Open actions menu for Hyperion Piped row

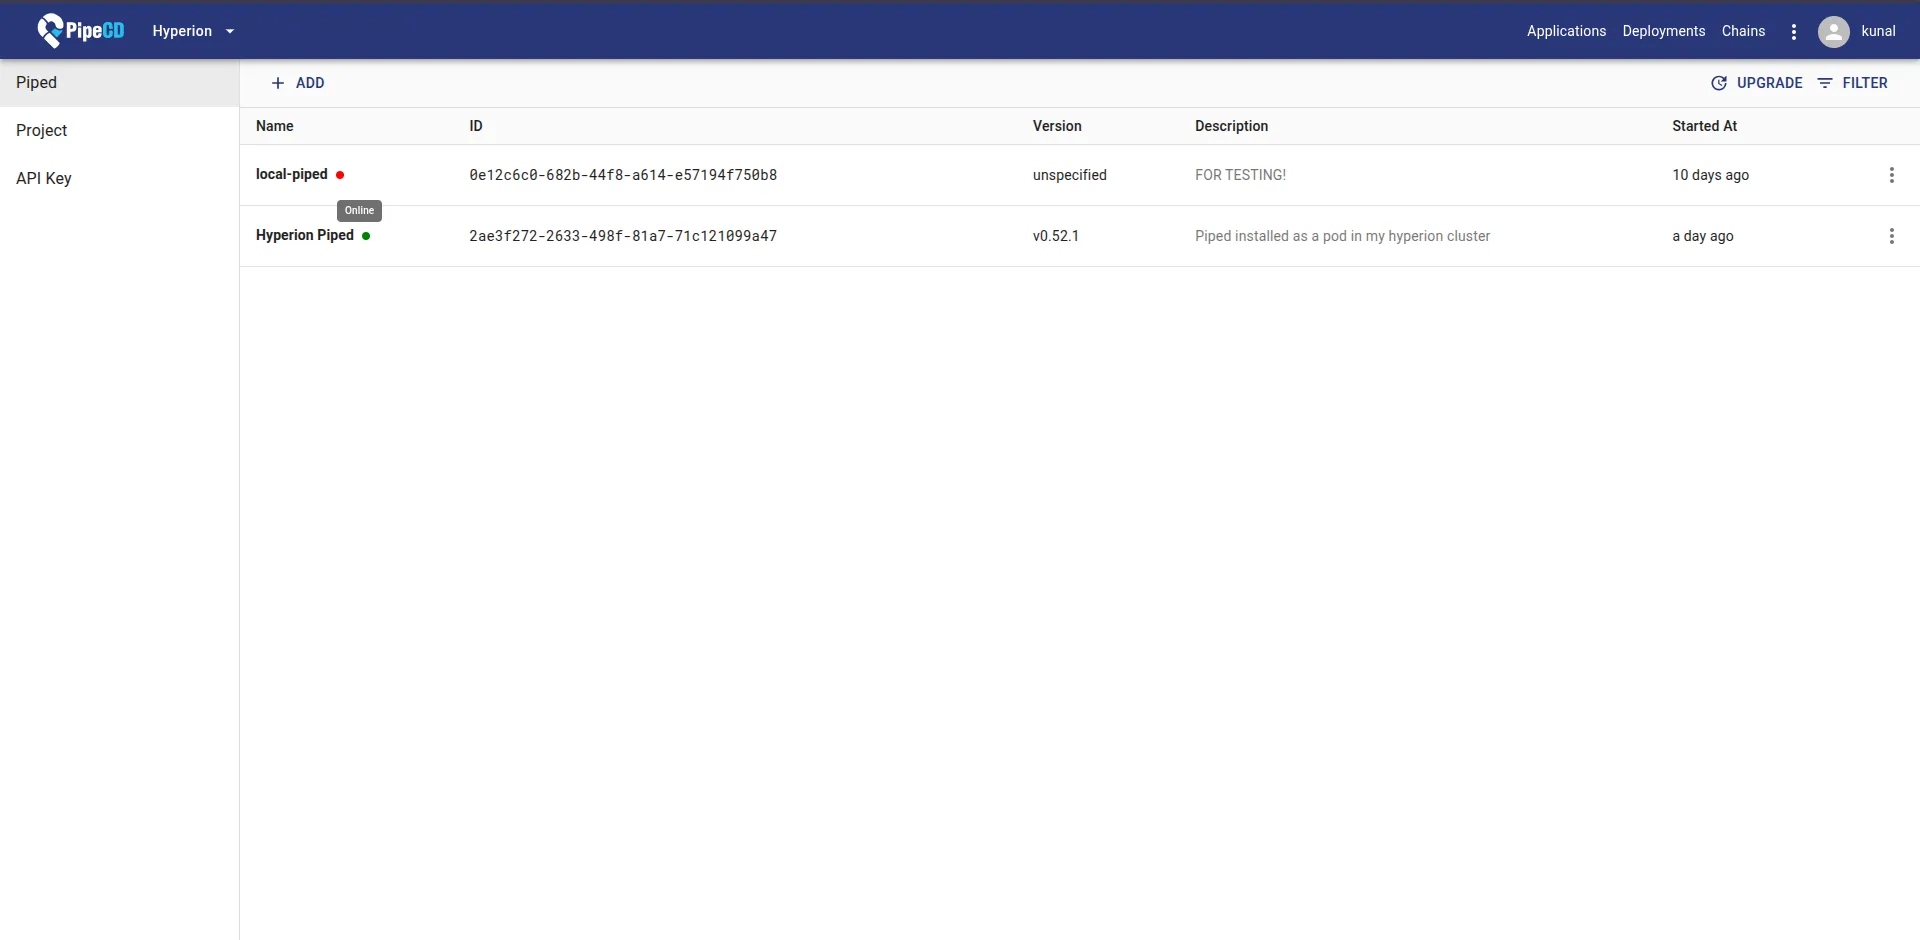1891,236
